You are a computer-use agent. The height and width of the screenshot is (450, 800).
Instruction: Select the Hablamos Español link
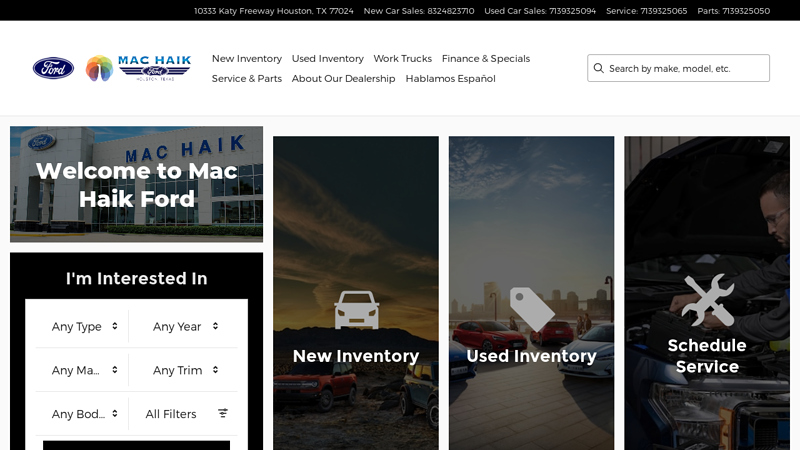[x=451, y=79]
